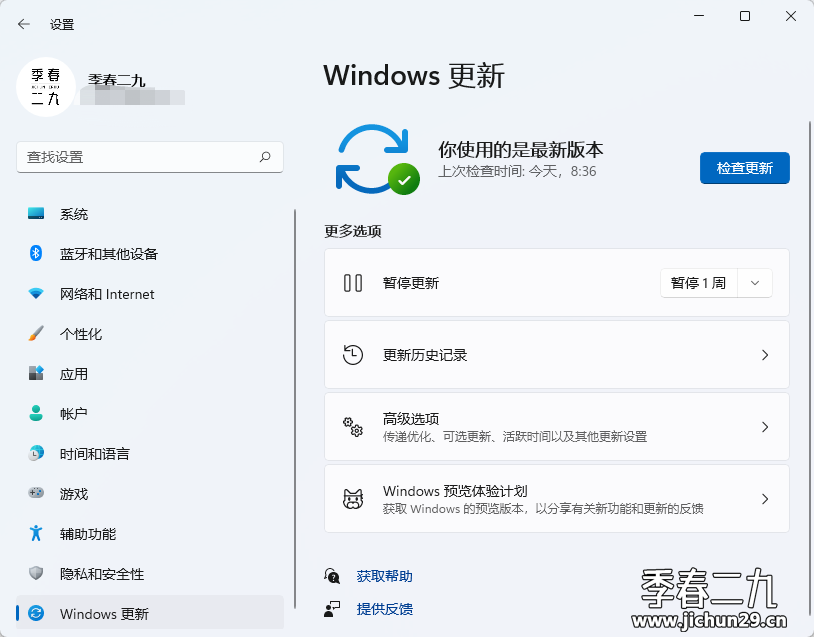Open 时间和语言 globe clock icon
Screen dimensions: 814x637
pos(36,453)
